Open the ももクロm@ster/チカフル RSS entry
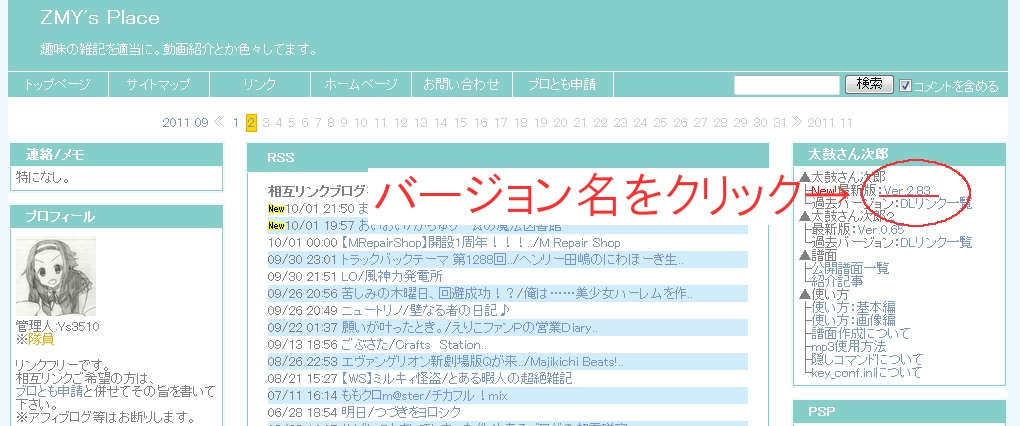 click(x=424, y=395)
